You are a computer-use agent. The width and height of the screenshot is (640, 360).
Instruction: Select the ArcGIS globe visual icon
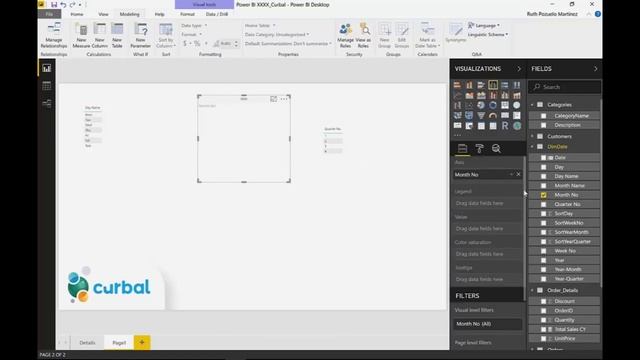coord(517,126)
